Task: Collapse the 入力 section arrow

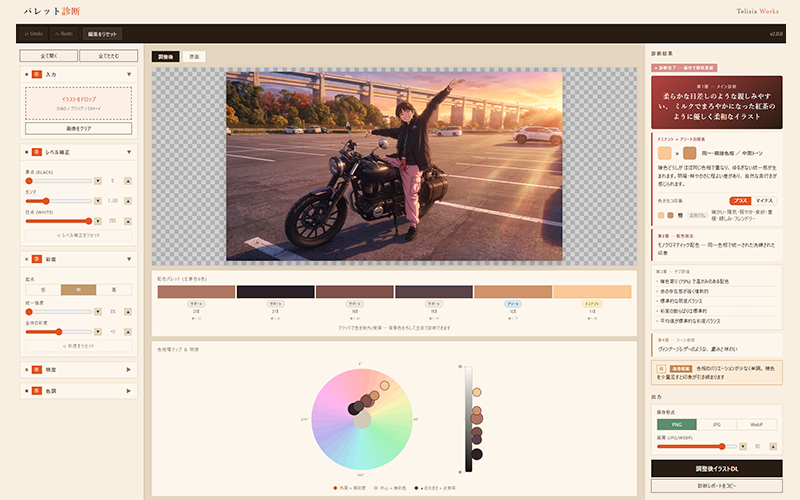Action: pyautogui.click(x=129, y=74)
